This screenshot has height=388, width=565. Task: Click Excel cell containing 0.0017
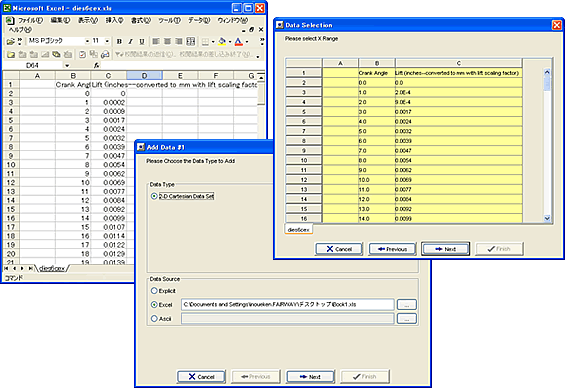108,120
